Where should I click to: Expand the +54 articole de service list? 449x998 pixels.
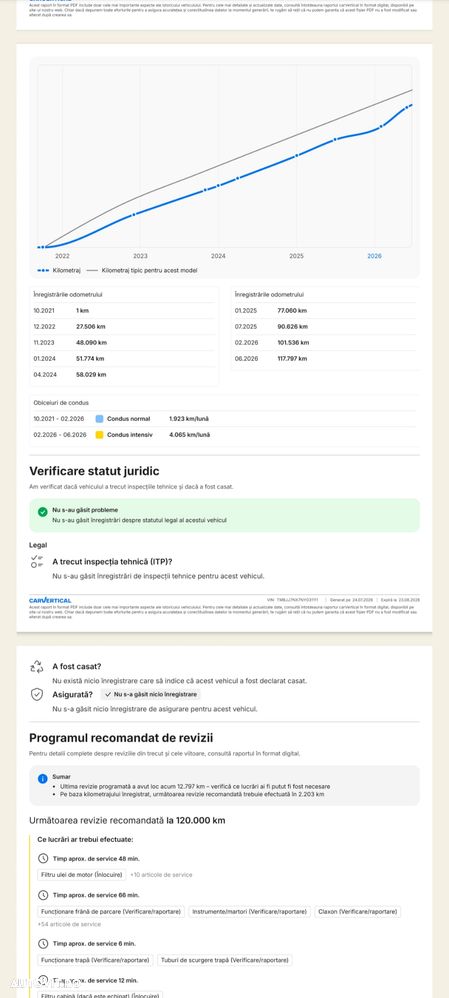click(71, 924)
